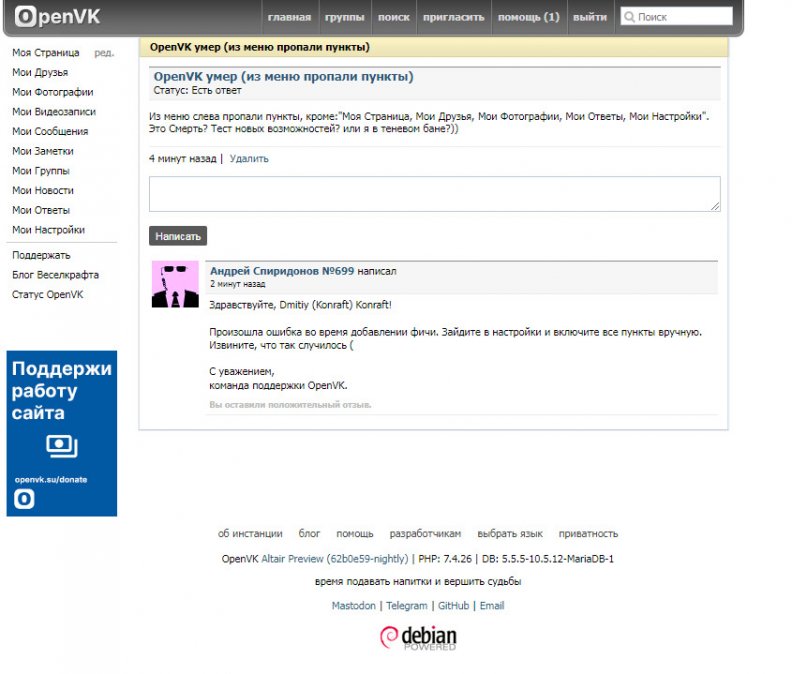This screenshot has height=674, width=807.
Task: Click openvk.su/donate text in banner
Action: pos(51,480)
